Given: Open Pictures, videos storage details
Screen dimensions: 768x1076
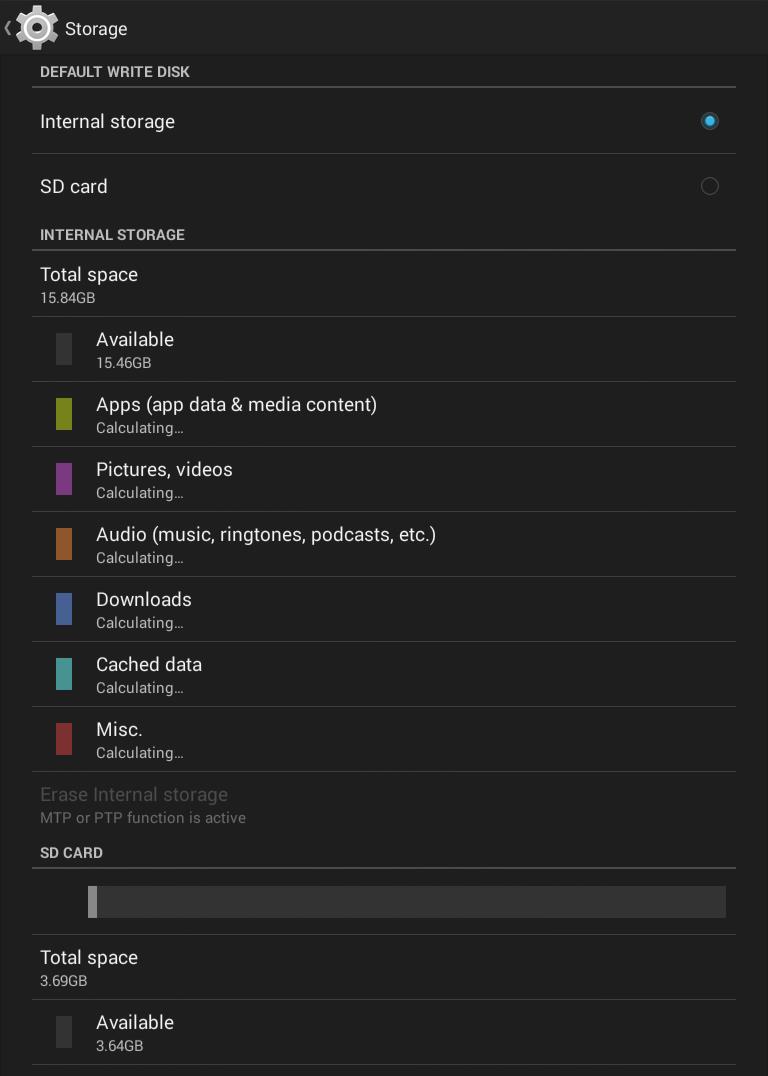Looking at the screenshot, I should tap(164, 479).
